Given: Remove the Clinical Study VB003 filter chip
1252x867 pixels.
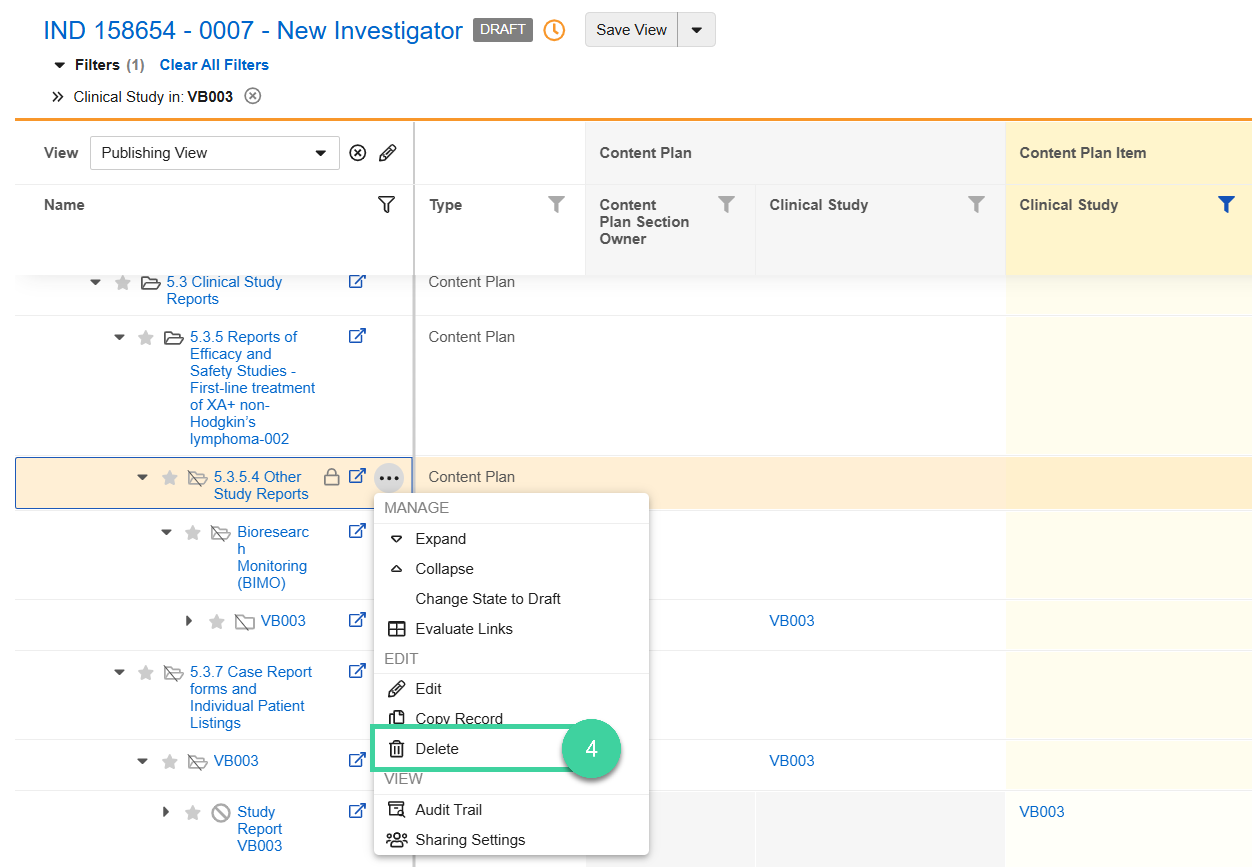Looking at the screenshot, I should [x=253, y=97].
